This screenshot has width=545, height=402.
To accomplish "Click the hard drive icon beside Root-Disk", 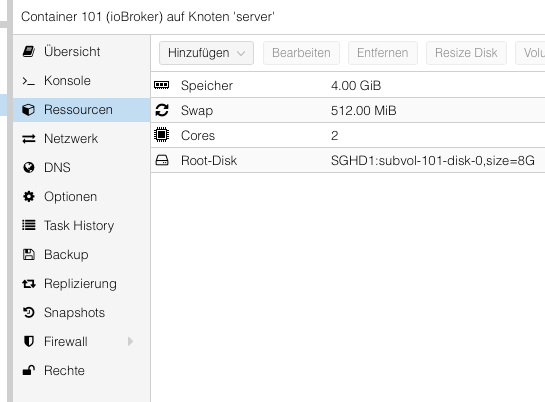I will 162,160.
